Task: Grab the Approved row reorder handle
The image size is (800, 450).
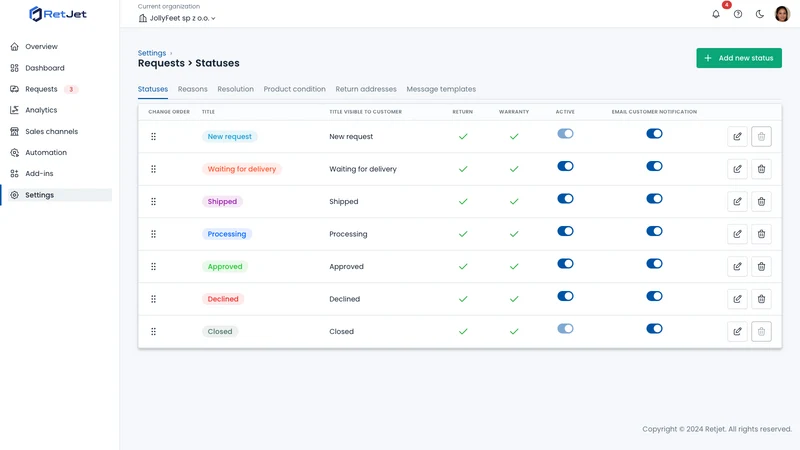Action: pyautogui.click(x=154, y=266)
